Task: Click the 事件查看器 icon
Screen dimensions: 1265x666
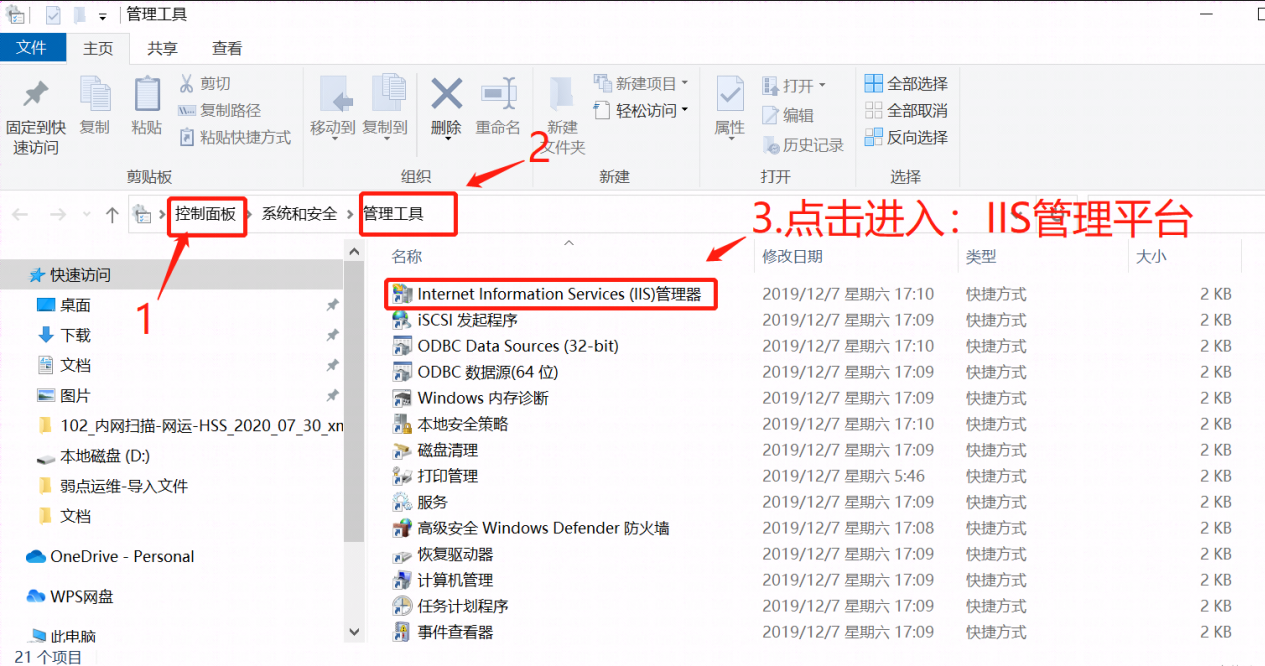Action: pos(402,632)
